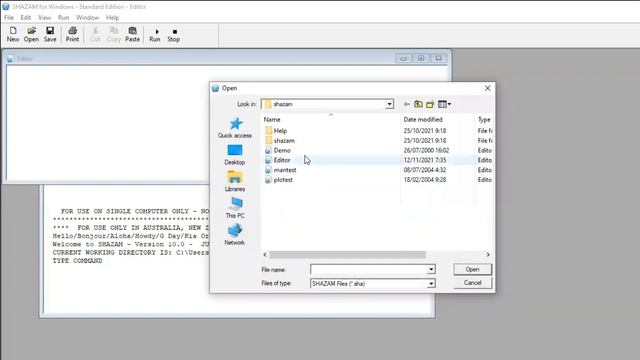640x360 pixels.
Task: Expand the Look in folder dropdown
Action: click(x=389, y=104)
